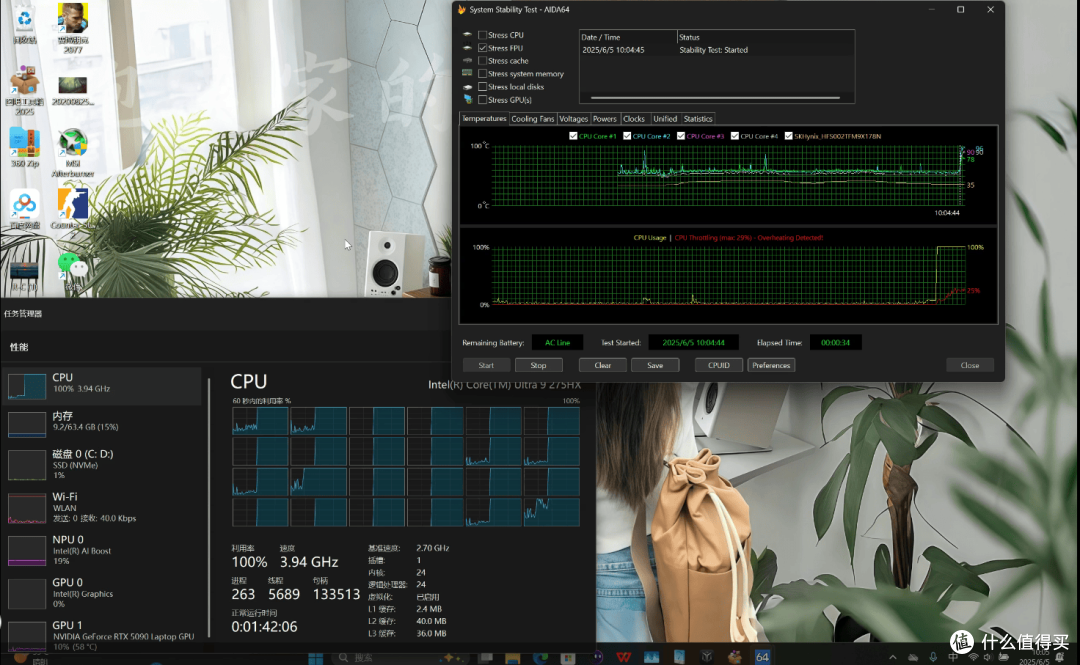
Task: Click the elapsed time 00:00:34 value
Action: [835, 342]
